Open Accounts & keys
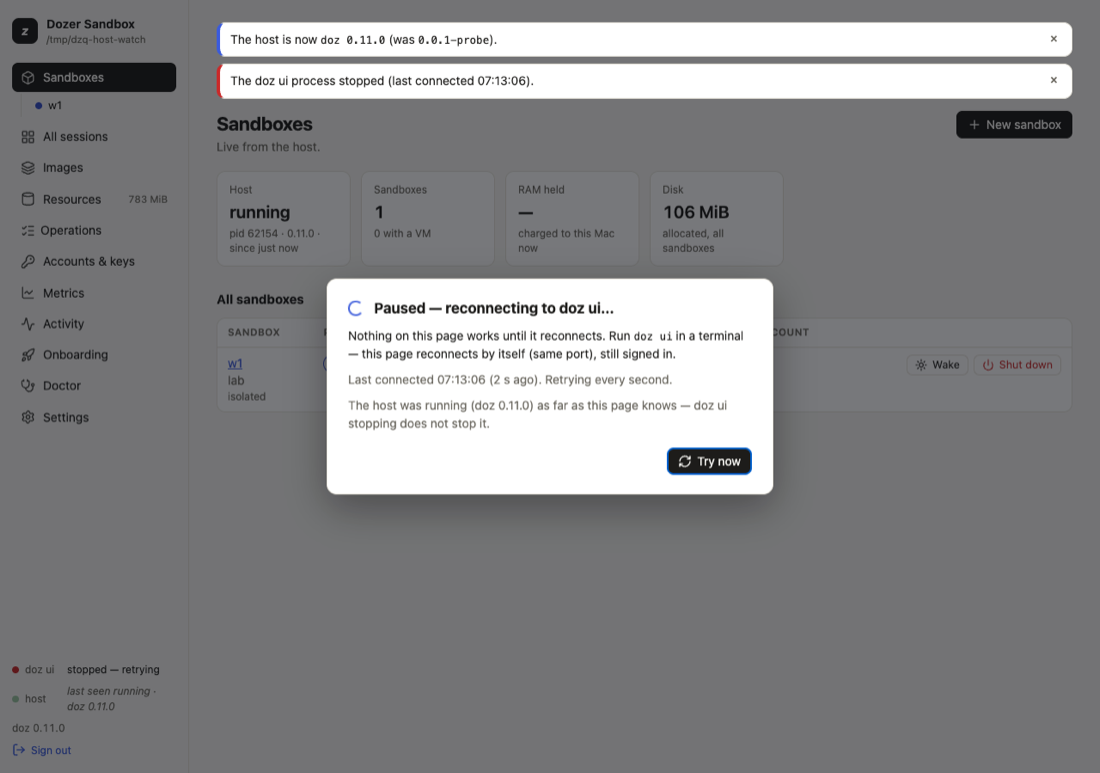The image size is (1100, 773). (94, 262)
